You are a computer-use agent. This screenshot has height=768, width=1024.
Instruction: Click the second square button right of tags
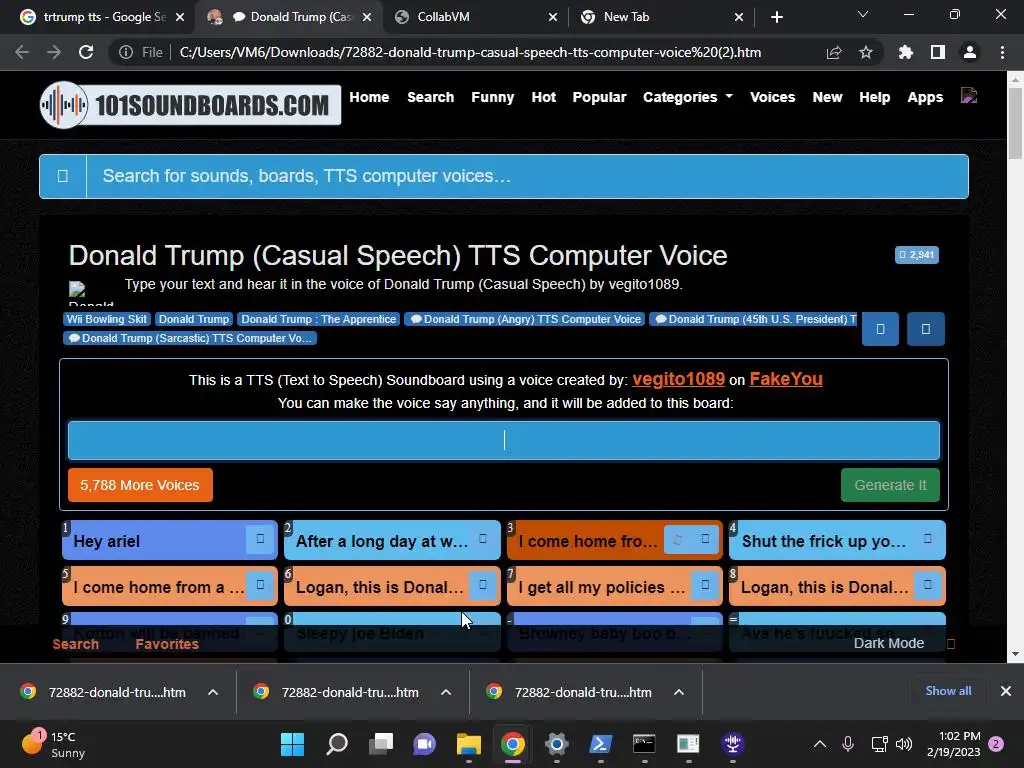click(925, 329)
